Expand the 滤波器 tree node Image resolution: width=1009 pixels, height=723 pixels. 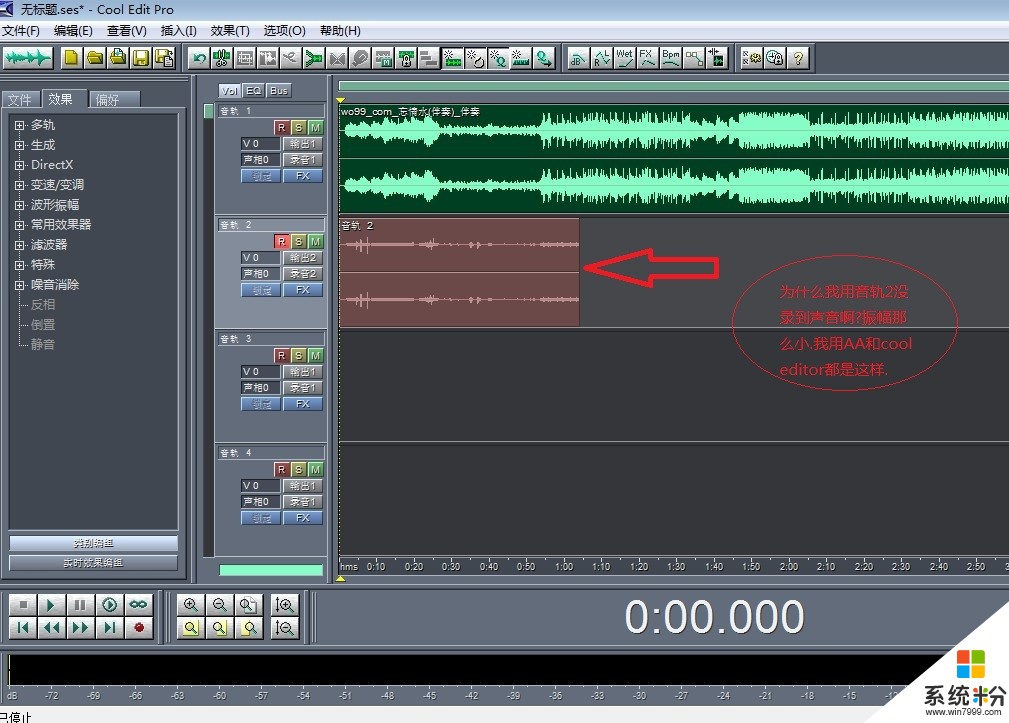pyautogui.click(x=19, y=245)
